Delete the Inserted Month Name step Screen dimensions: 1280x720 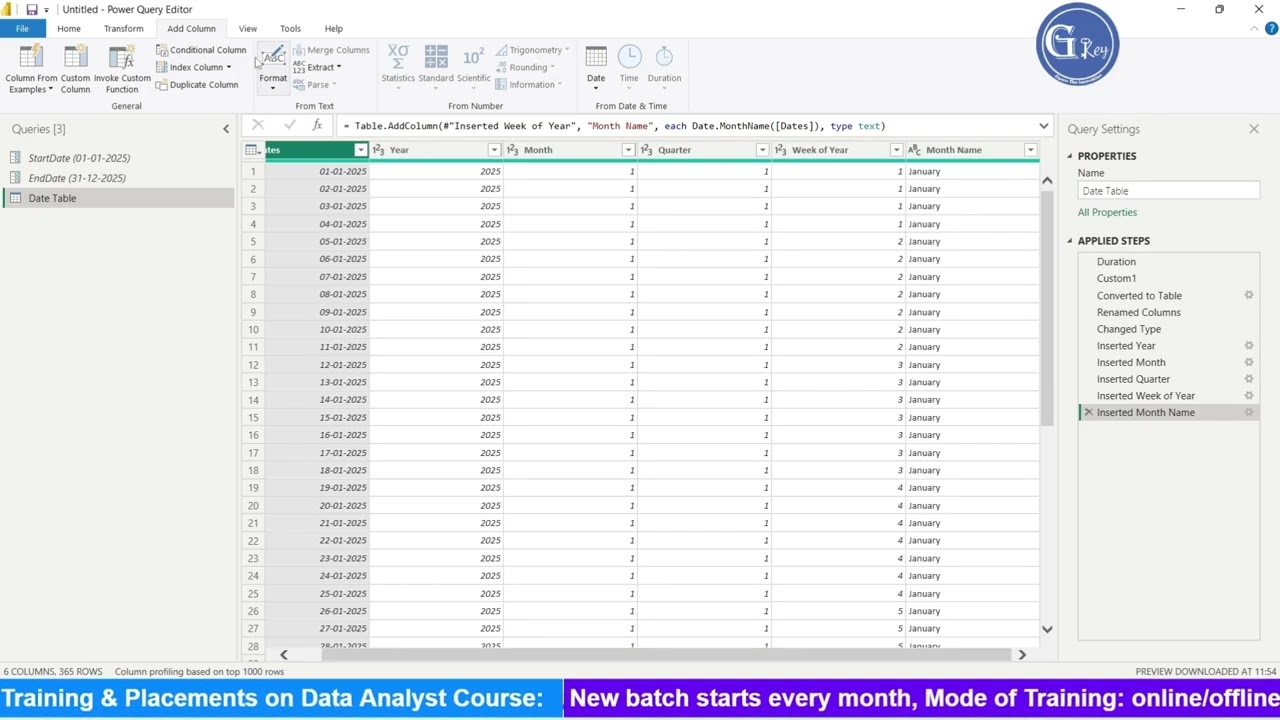(1088, 412)
